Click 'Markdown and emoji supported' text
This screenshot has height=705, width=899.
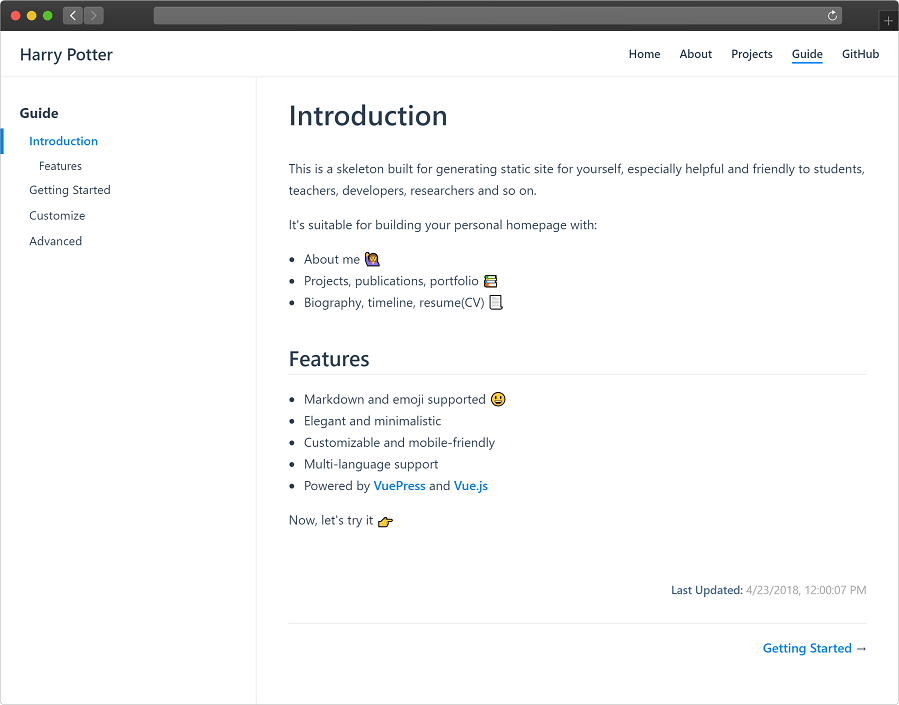click(395, 399)
